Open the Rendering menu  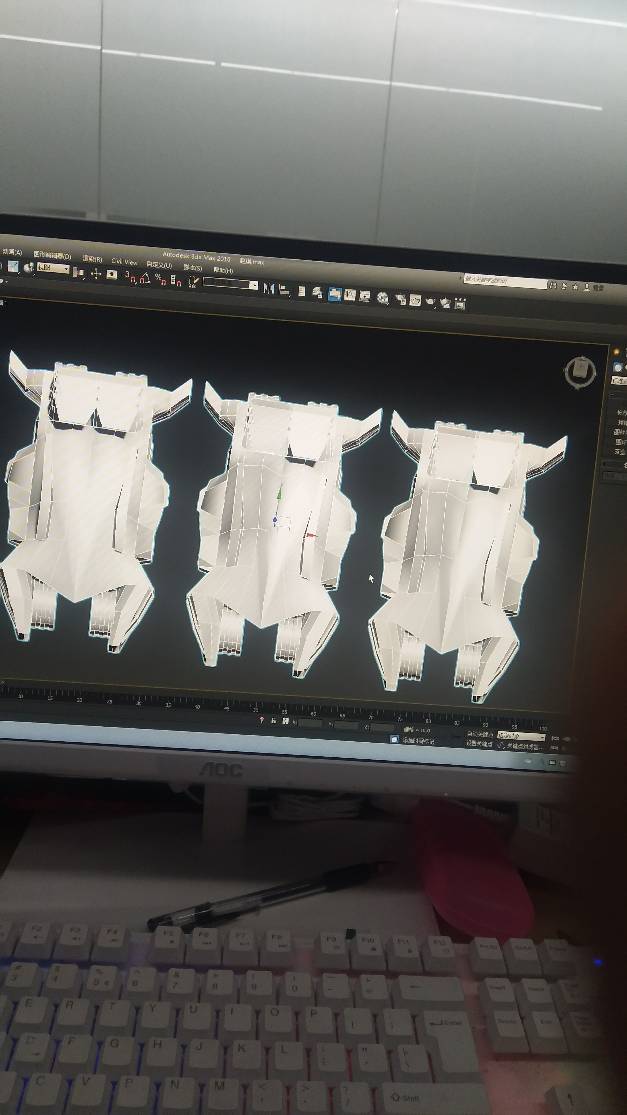click(92, 259)
